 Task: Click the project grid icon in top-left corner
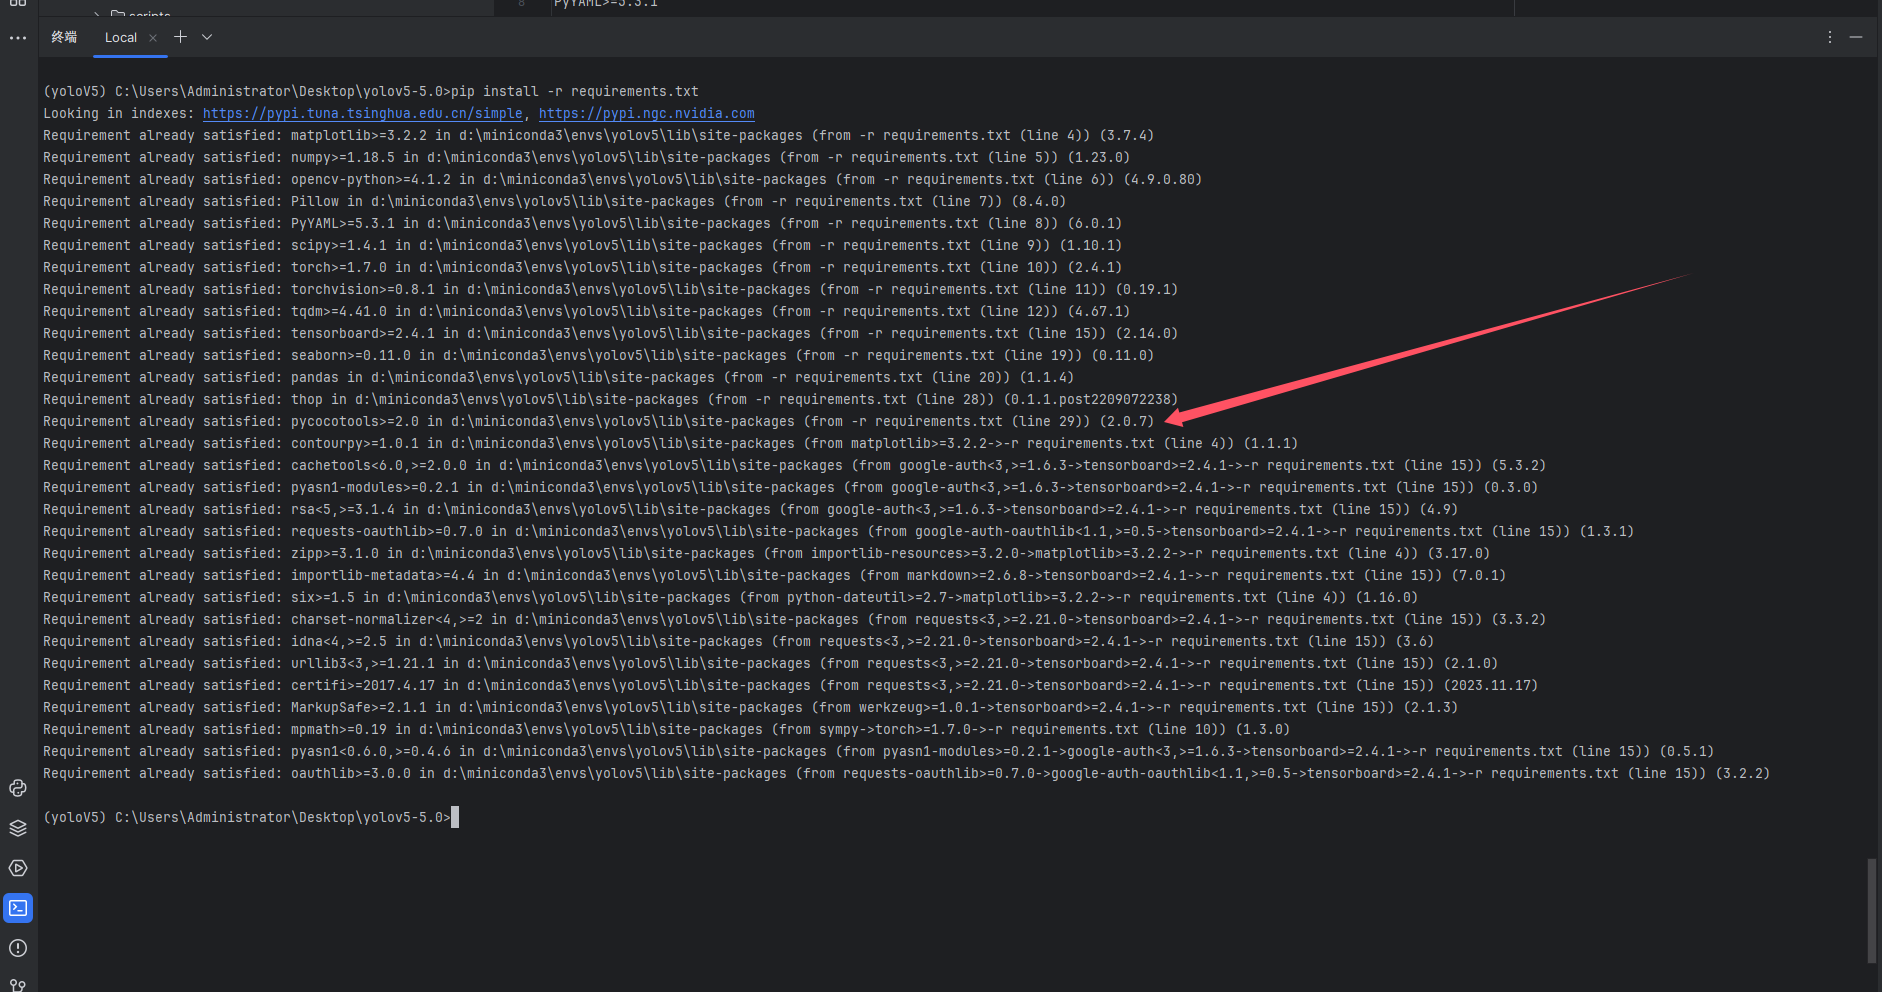pyautogui.click(x=17, y=4)
